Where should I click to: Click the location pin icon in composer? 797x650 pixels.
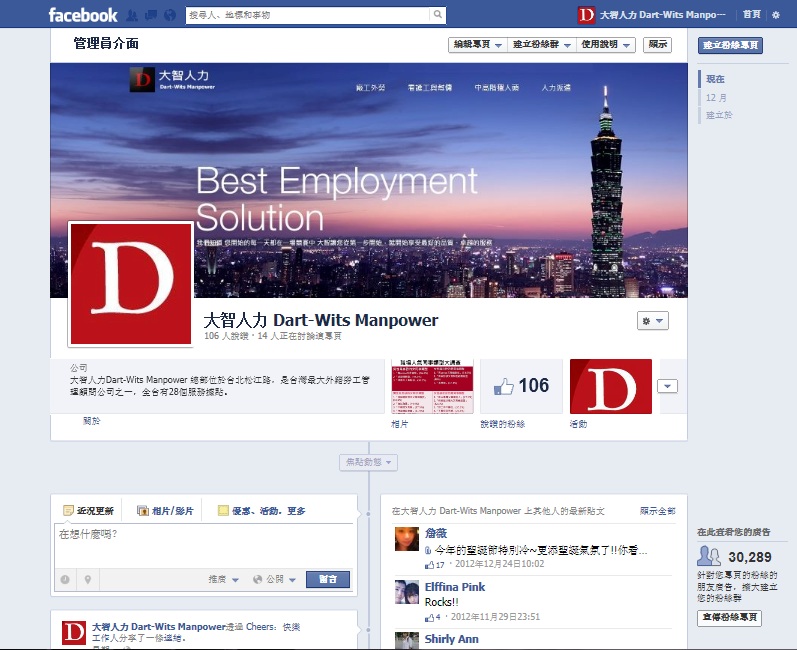pyautogui.click(x=88, y=579)
